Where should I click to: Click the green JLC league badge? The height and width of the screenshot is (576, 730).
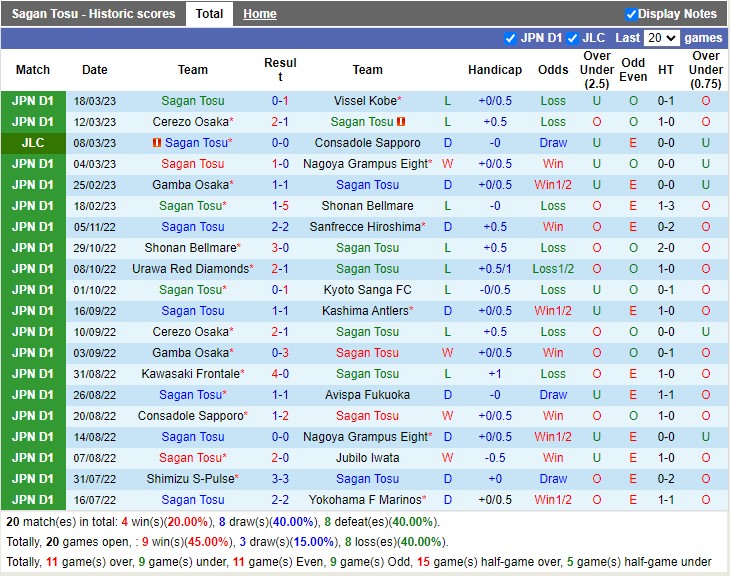[x=33, y=143]
